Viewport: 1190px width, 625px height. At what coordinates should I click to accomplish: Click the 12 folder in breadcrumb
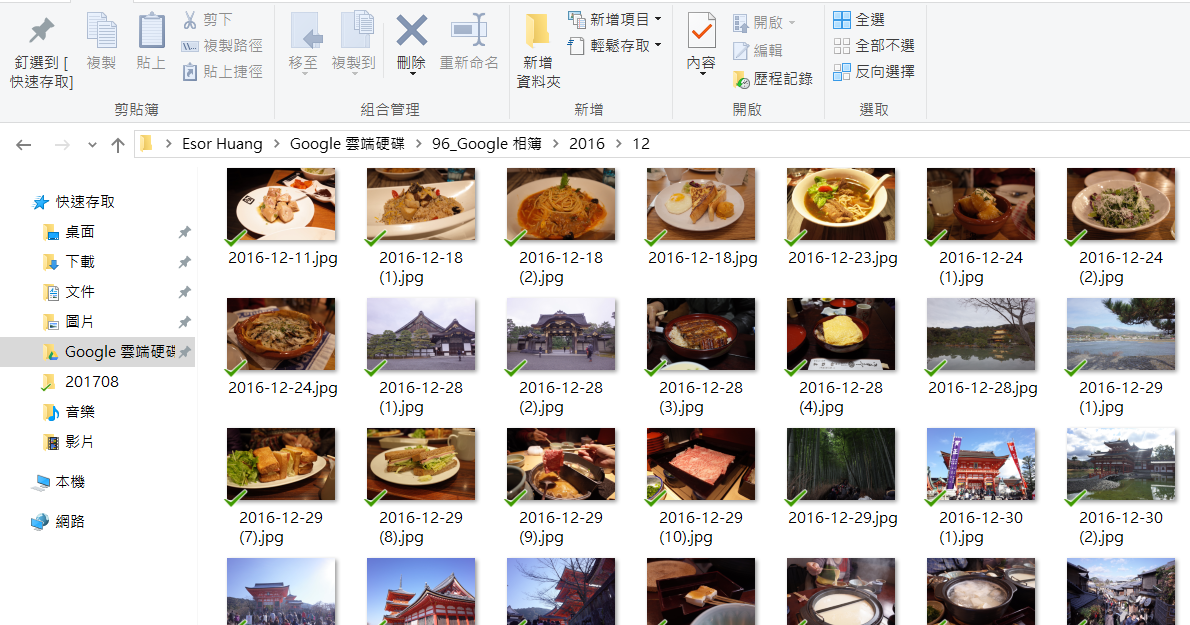pos(641,144)
